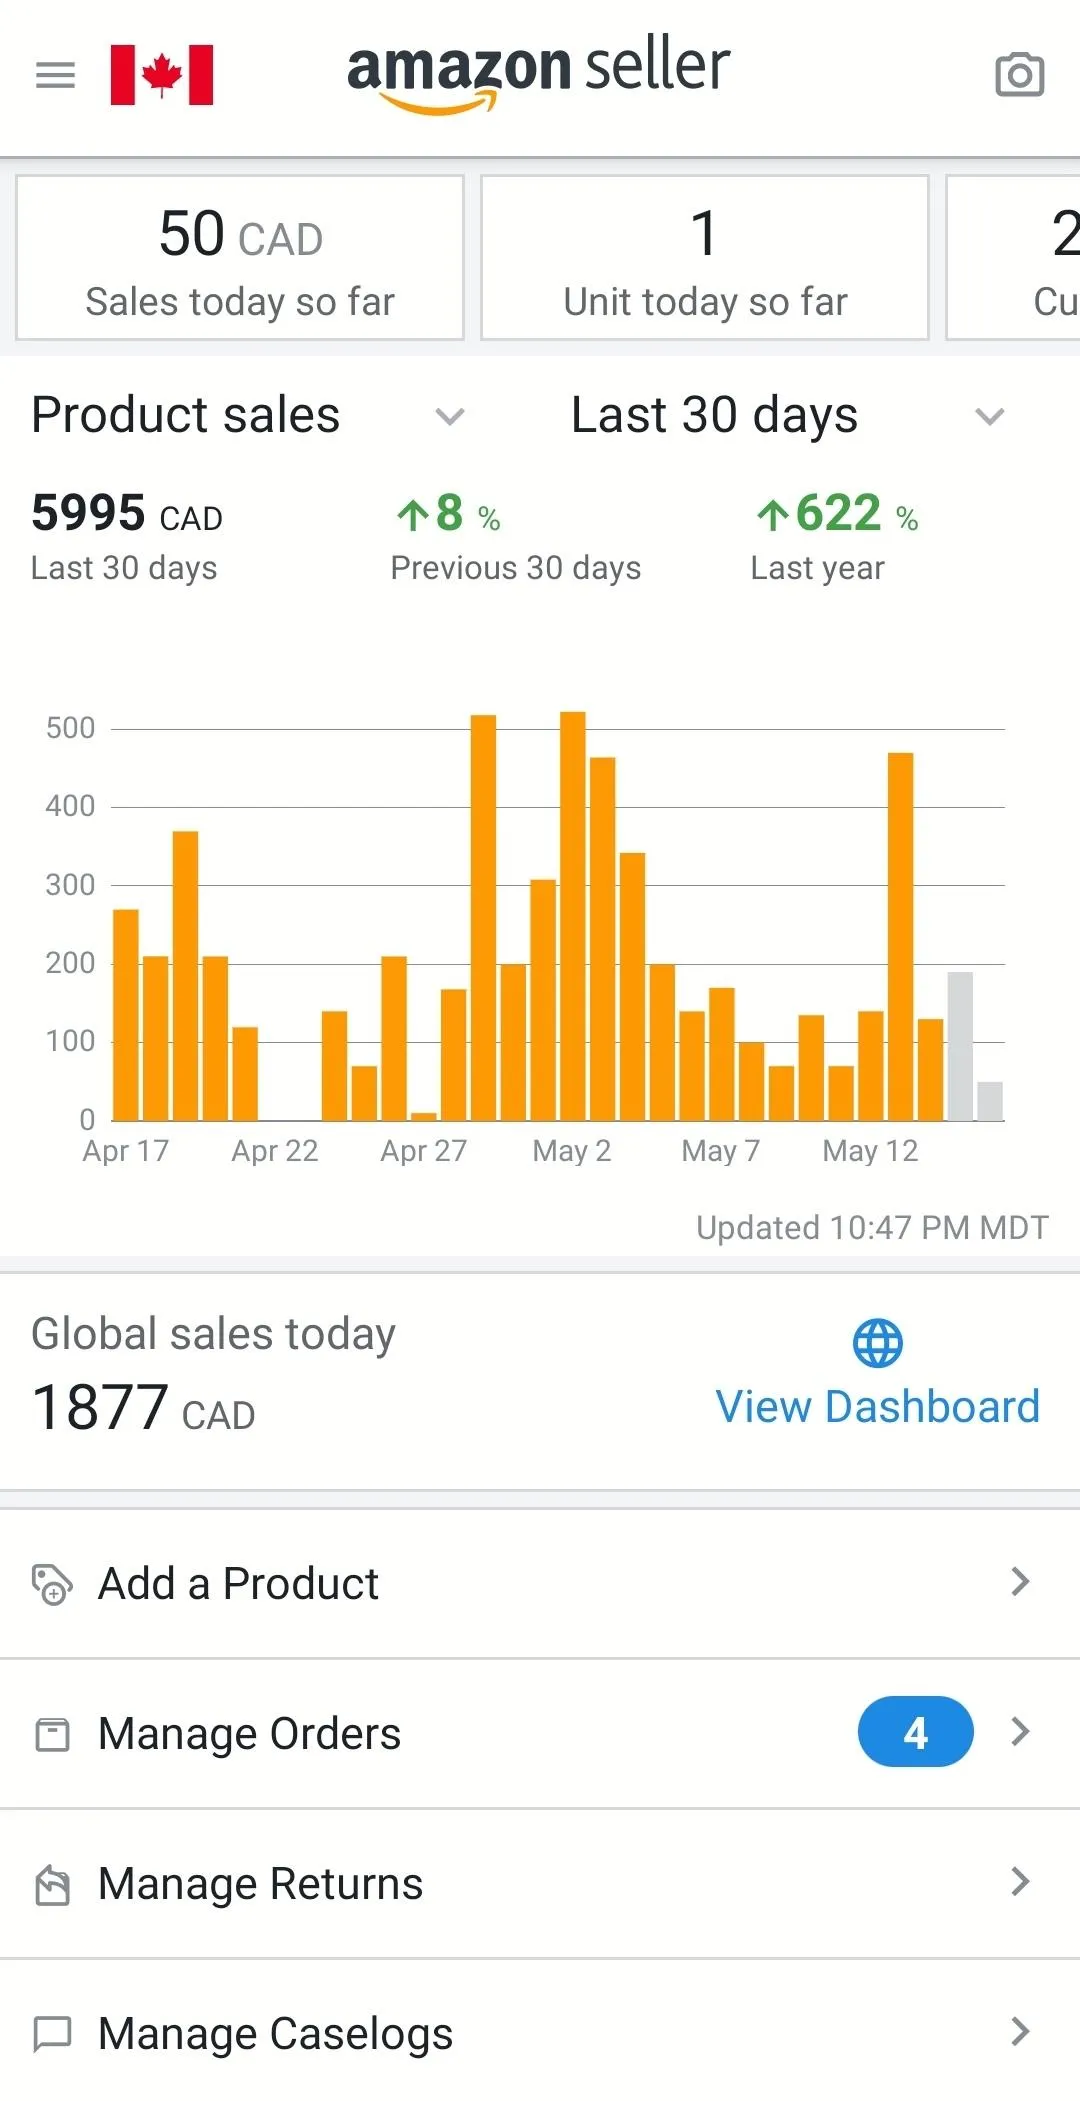Expand the Product sales dropdown
This screenshot has width=1080, height=2101.
pyautogui.click(x=450, y=416)
